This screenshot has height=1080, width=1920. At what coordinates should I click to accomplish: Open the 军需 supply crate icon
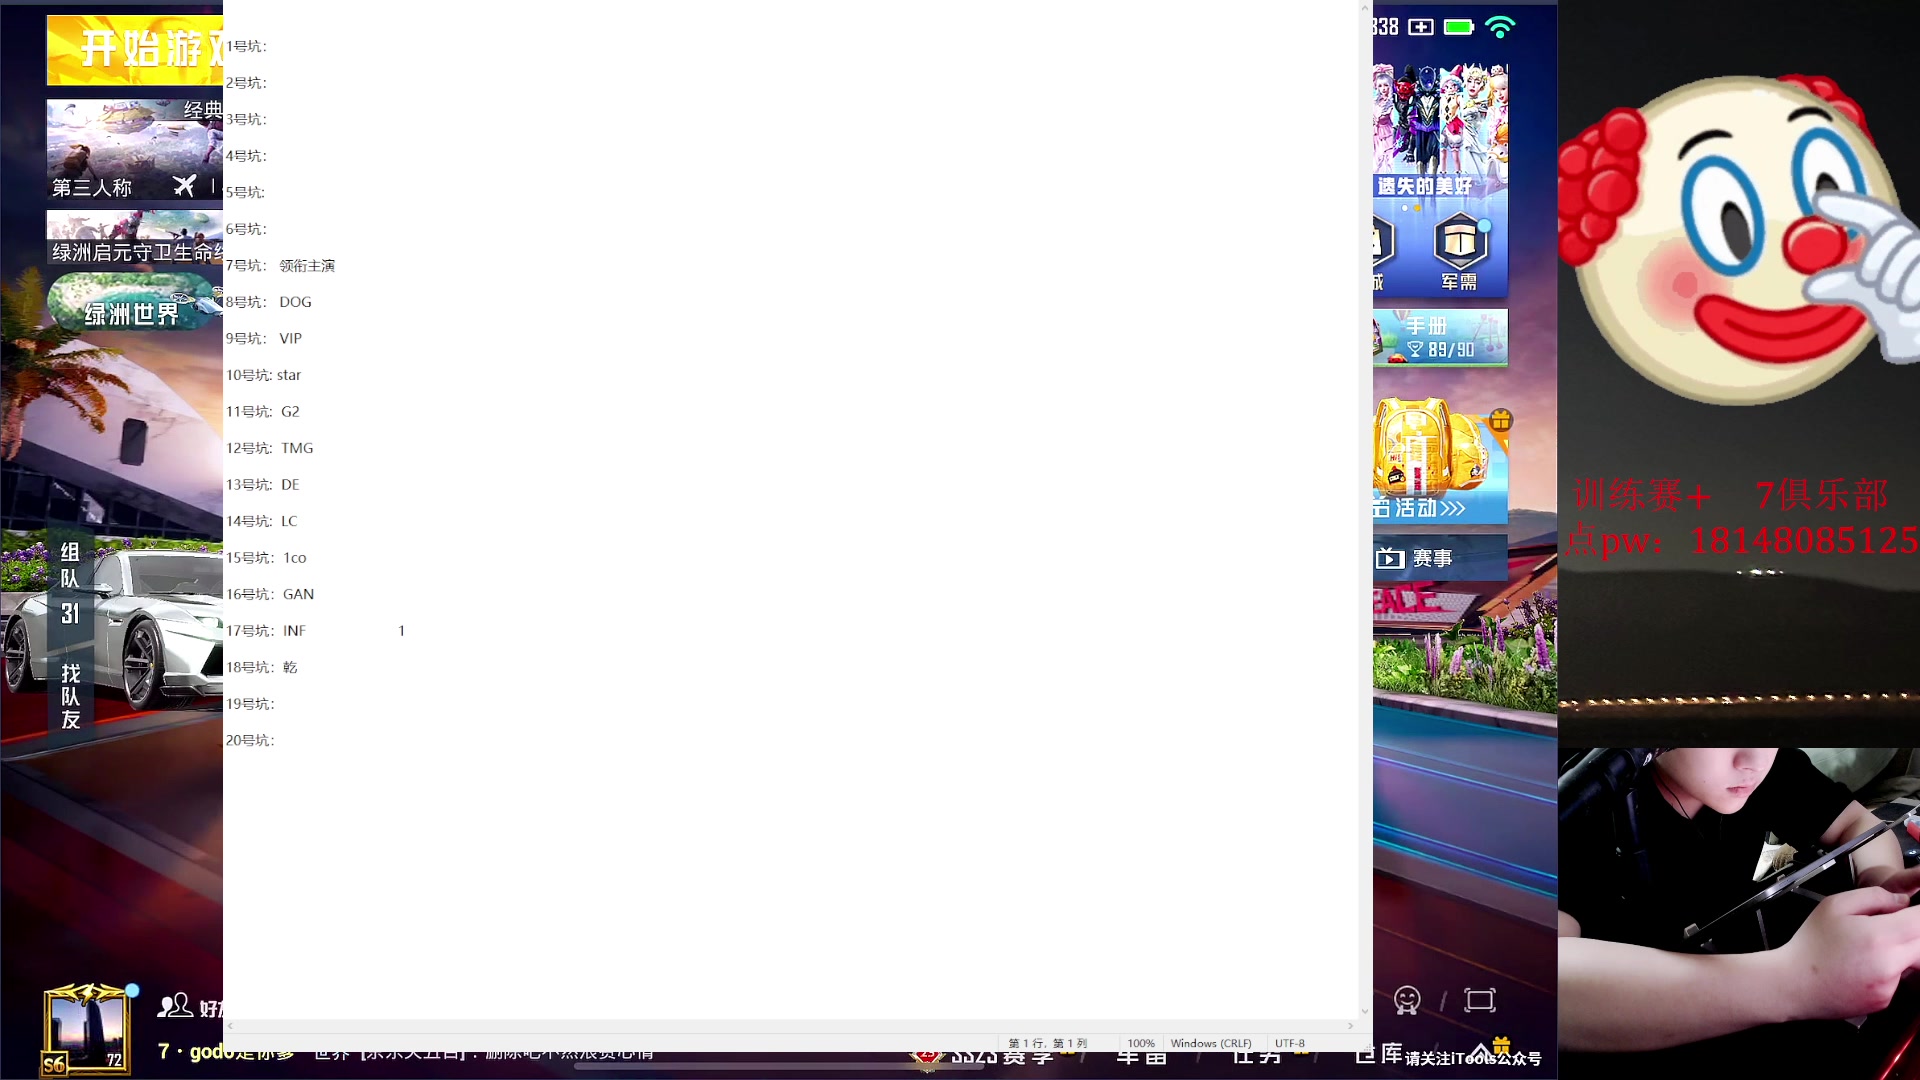point(1460,252)
